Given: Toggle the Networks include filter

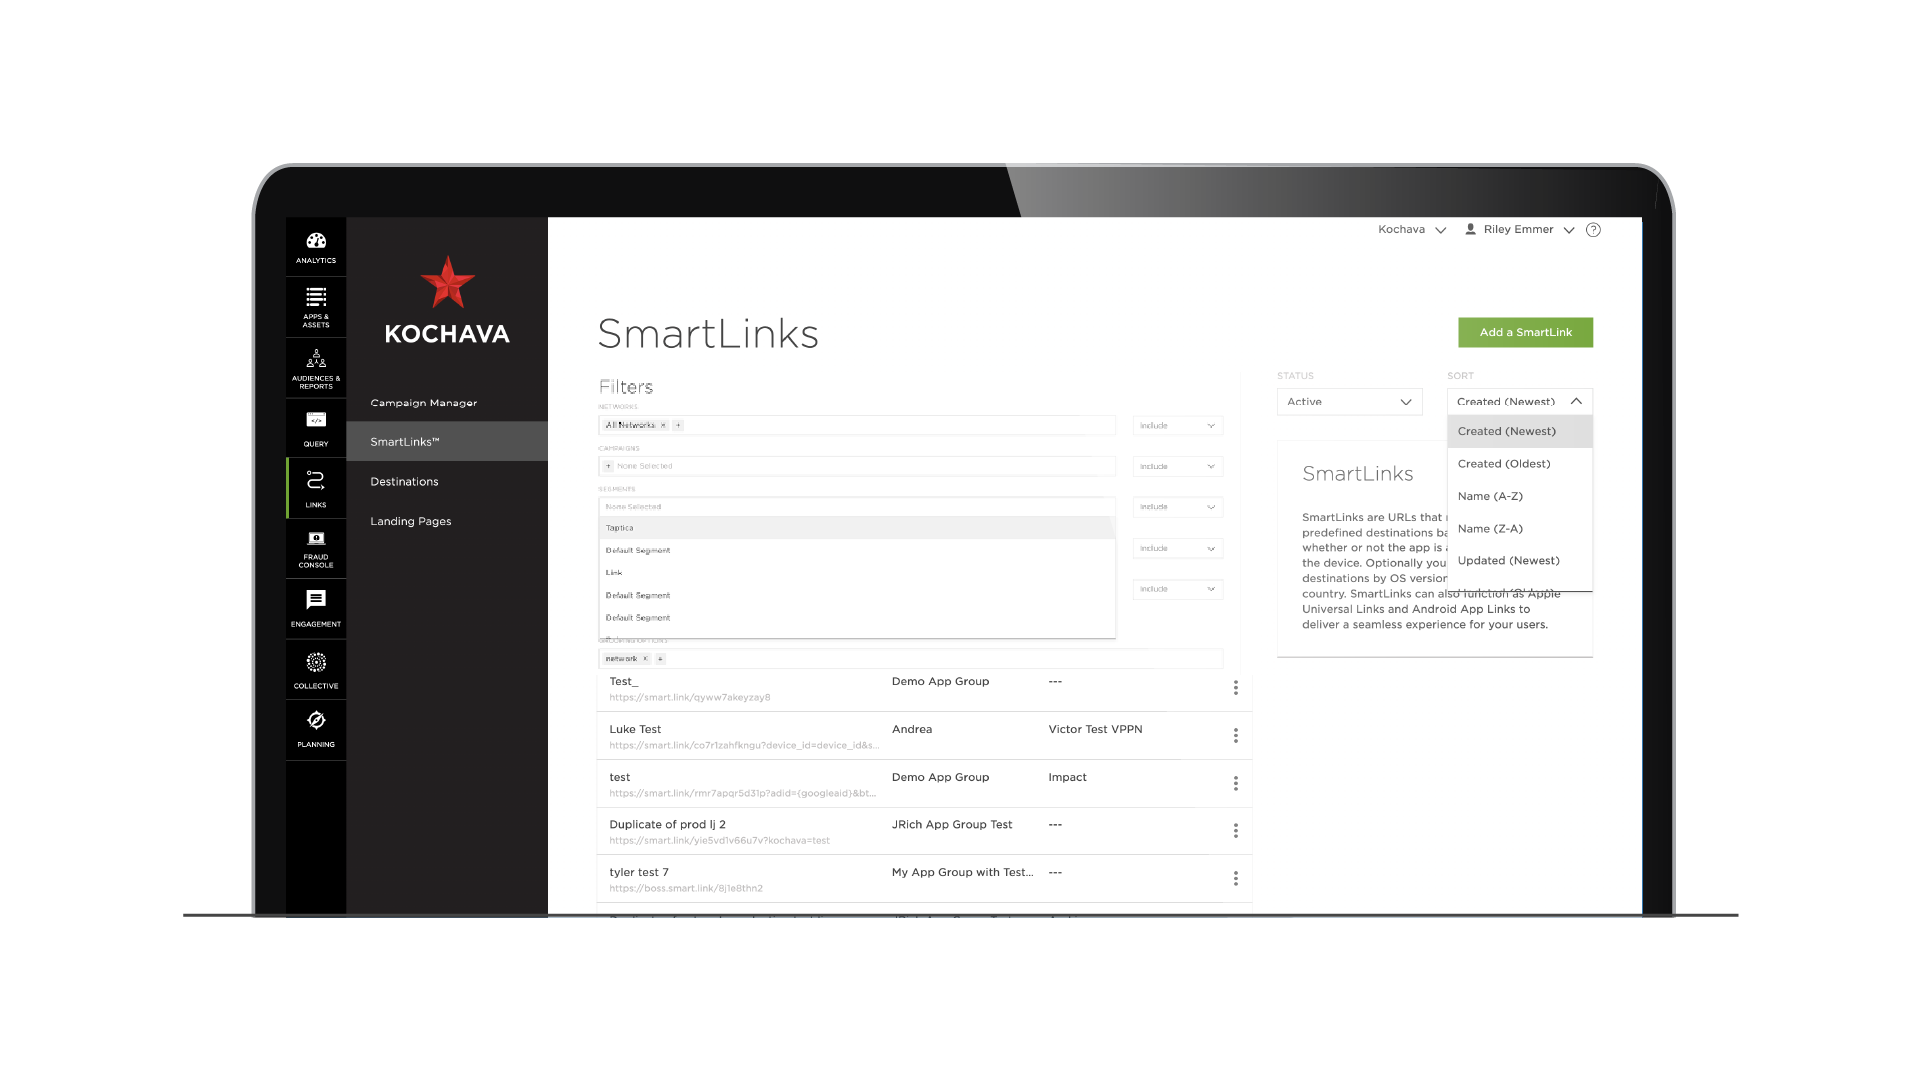Looking at the screenshot, I should click(x=1176, y=425).
